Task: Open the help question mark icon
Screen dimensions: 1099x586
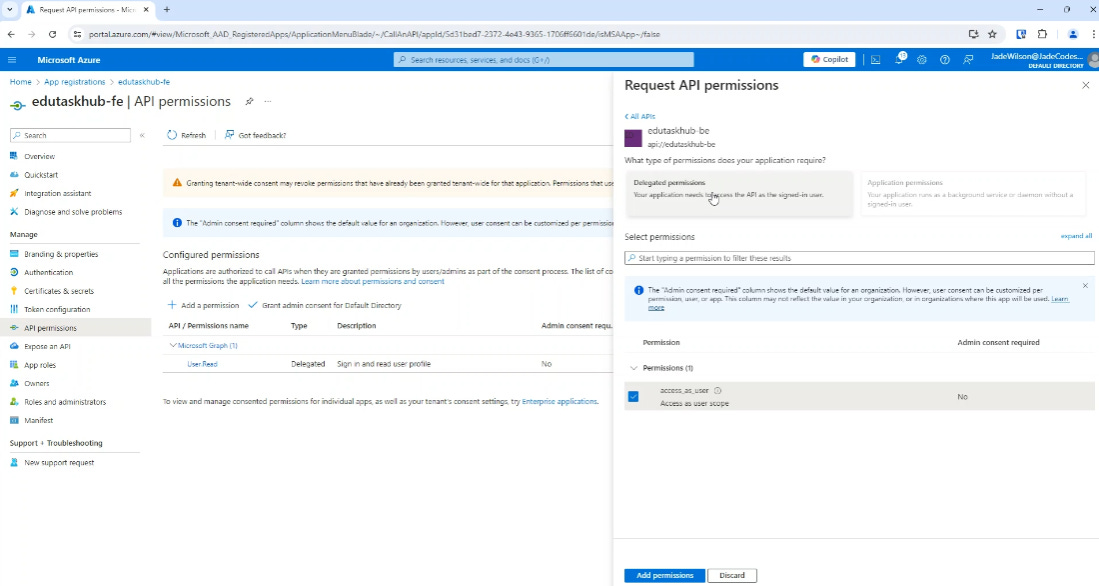Action: click(945, 60)
